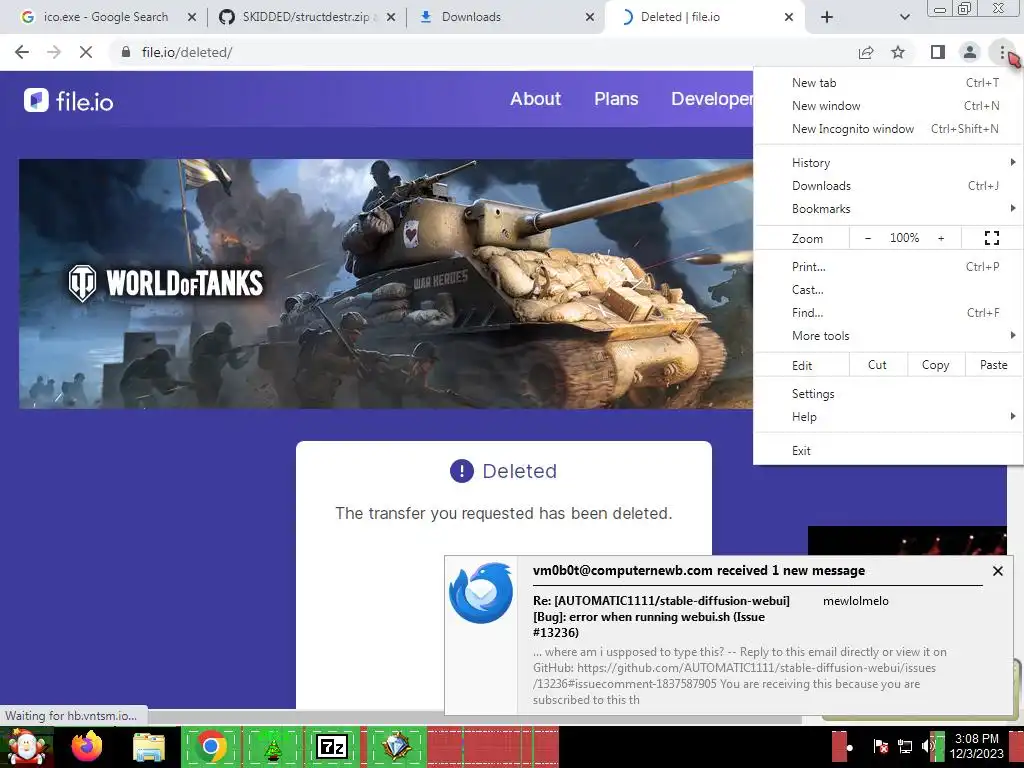Click the network tray icon

point(905,746)
